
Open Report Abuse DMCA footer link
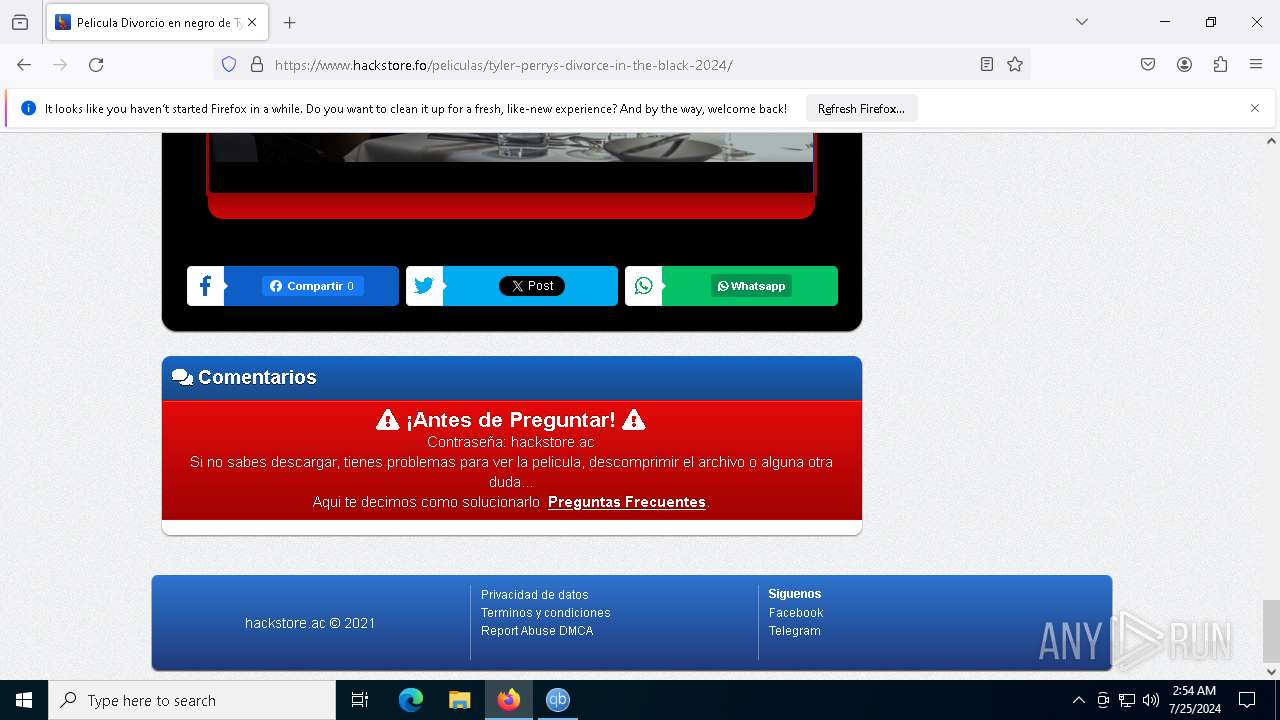537,631
